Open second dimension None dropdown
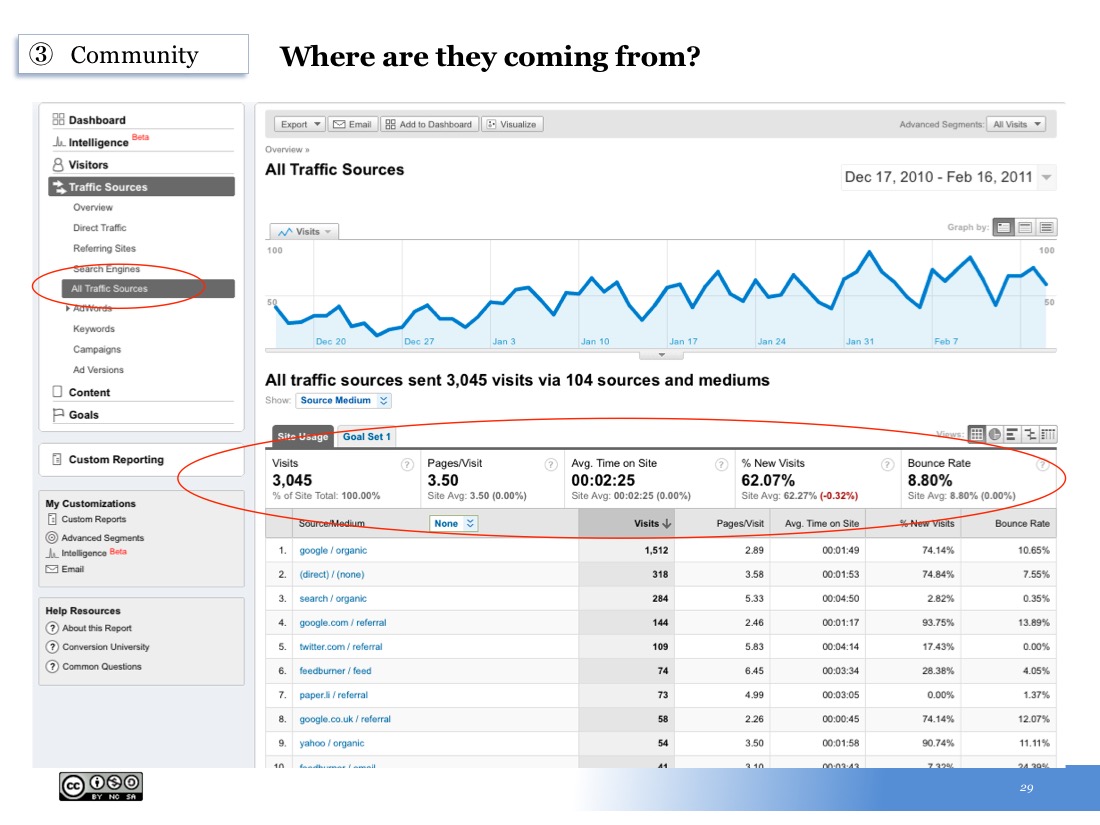This screenshot has height=825, width=1100. (x=454, y=523)
